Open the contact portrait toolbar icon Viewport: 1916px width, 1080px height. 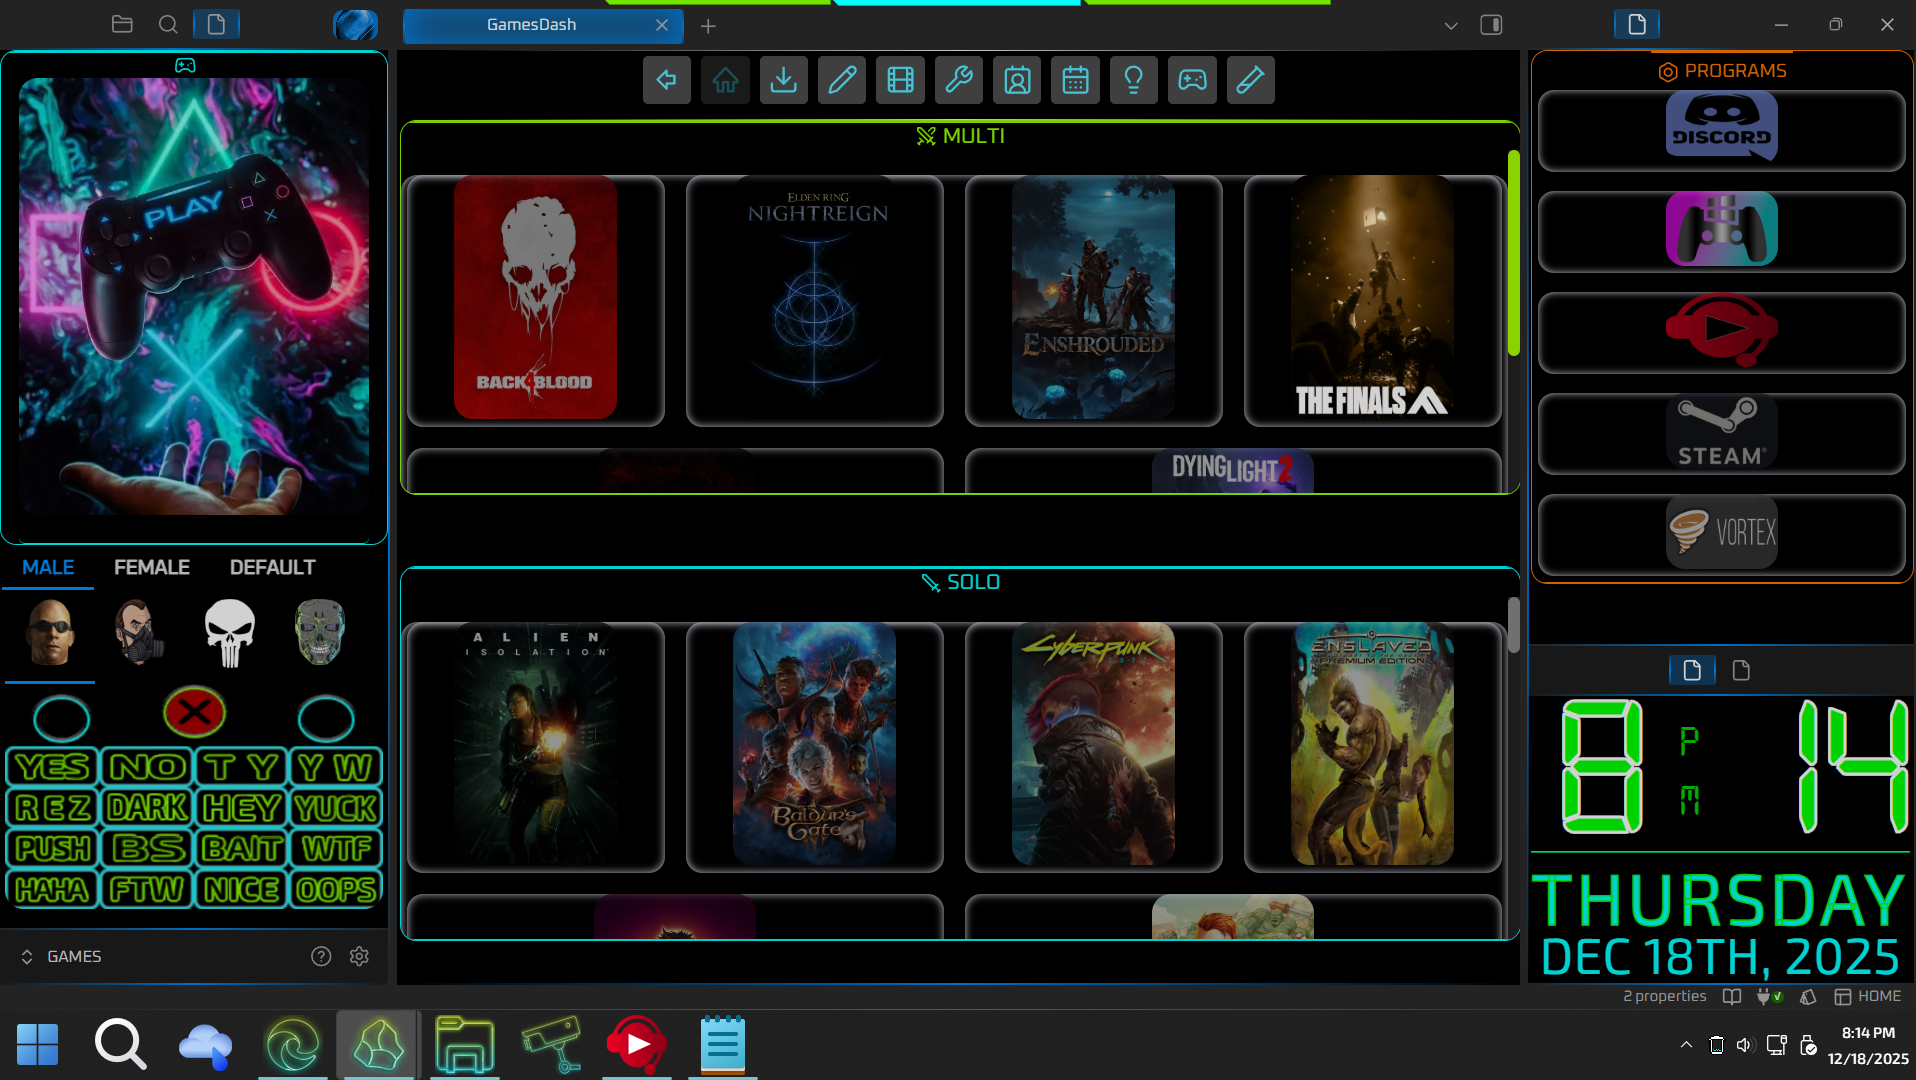(x=1017, y=80)
